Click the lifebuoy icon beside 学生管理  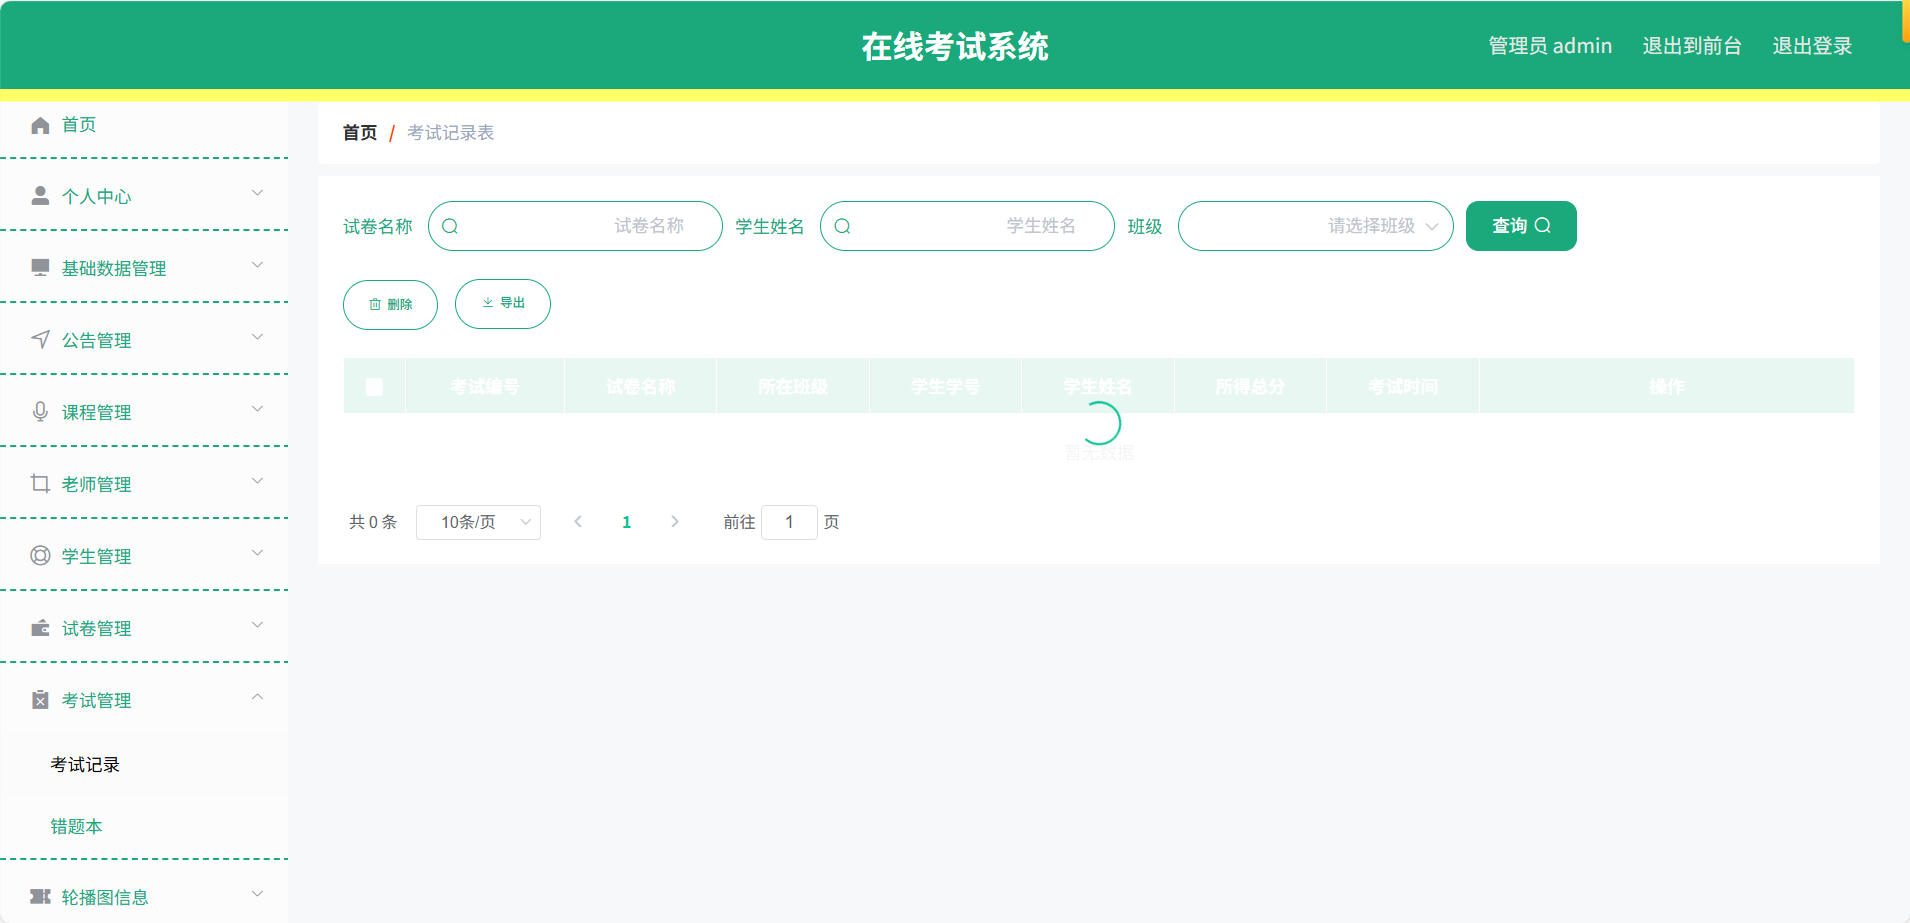click(40, 555)
